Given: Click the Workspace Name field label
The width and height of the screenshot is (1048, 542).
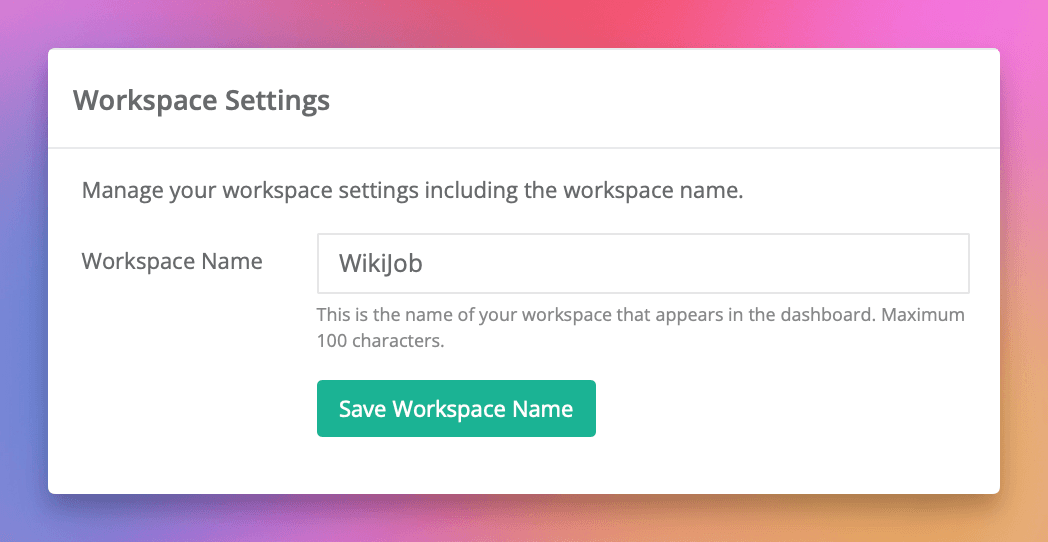Looking at the screenshot, I should point(172,261).
